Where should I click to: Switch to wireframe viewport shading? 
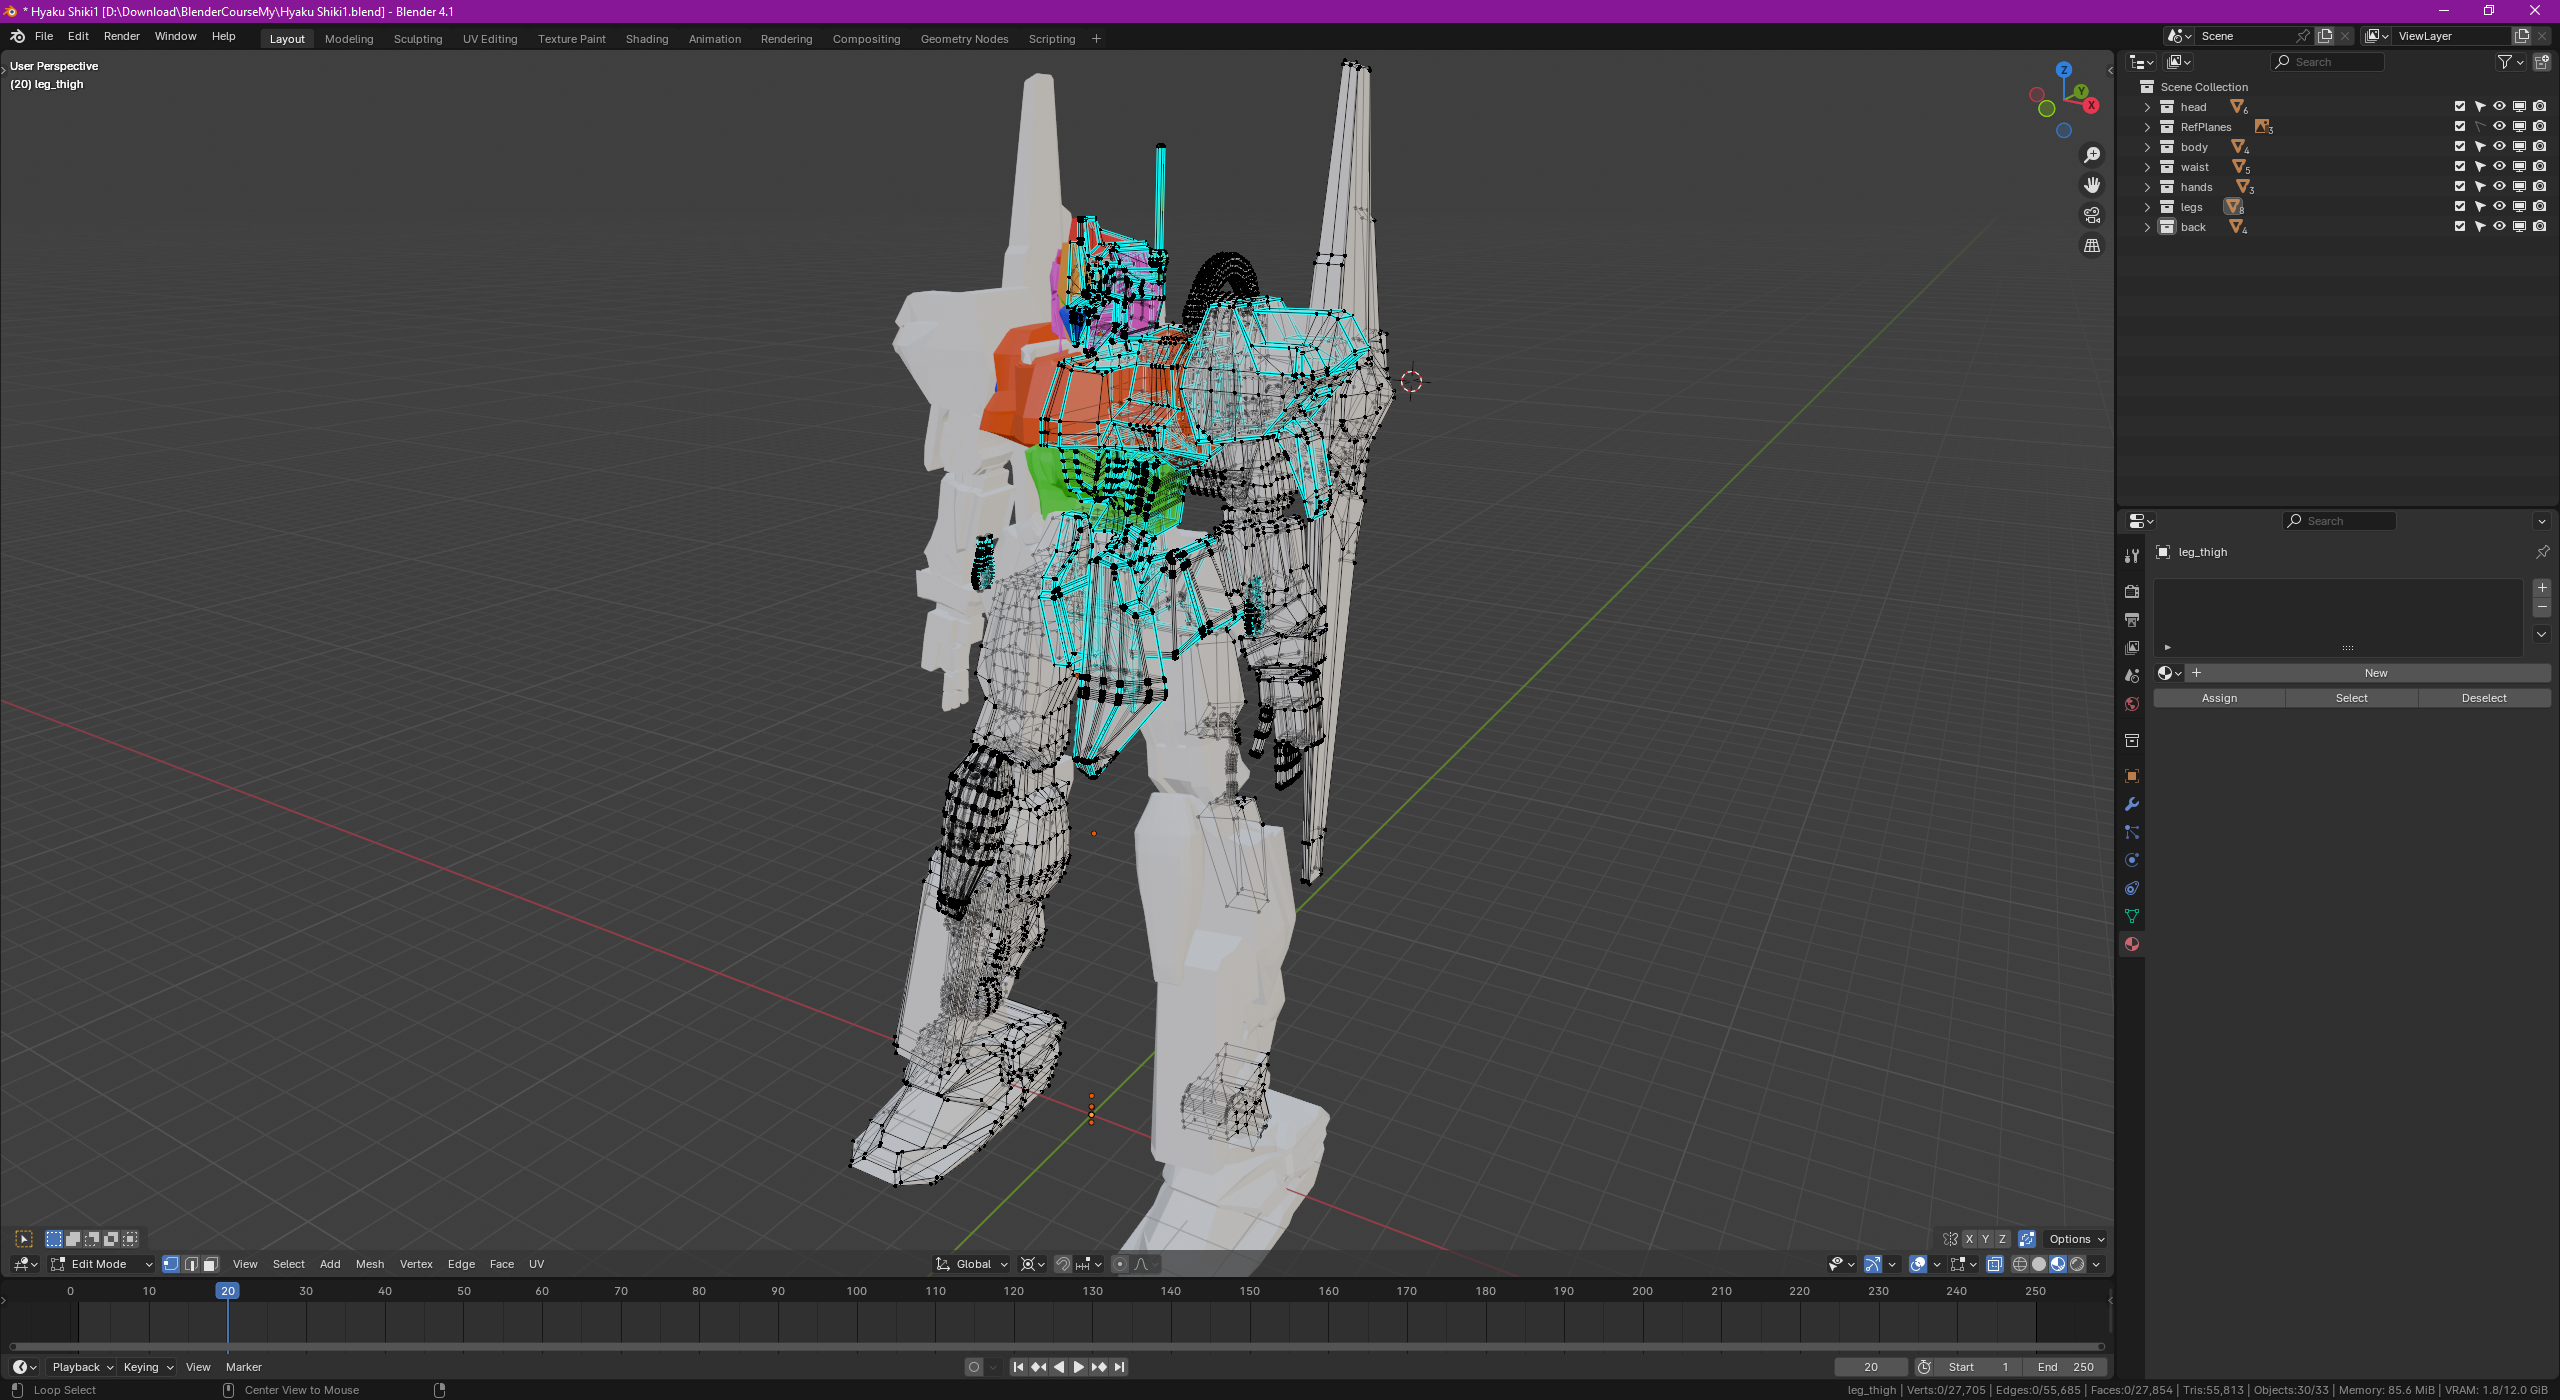click(x=2019, y=1264)
